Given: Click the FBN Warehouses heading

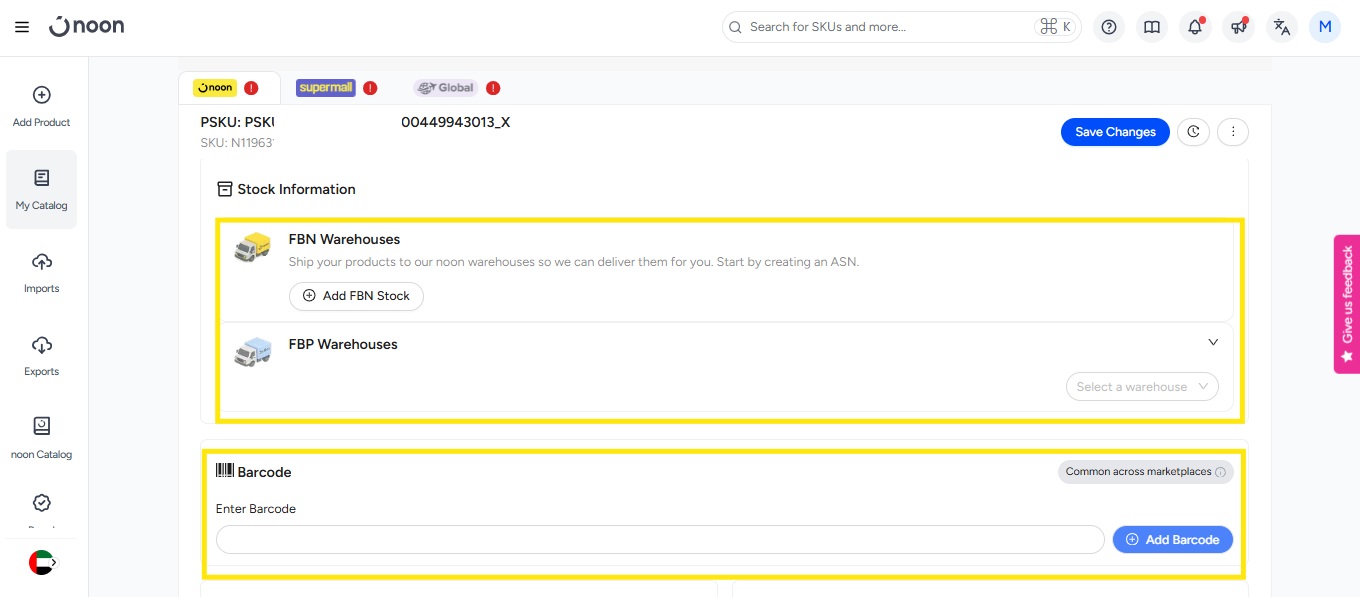Looking at the screenshot, I should pos(344,239).
